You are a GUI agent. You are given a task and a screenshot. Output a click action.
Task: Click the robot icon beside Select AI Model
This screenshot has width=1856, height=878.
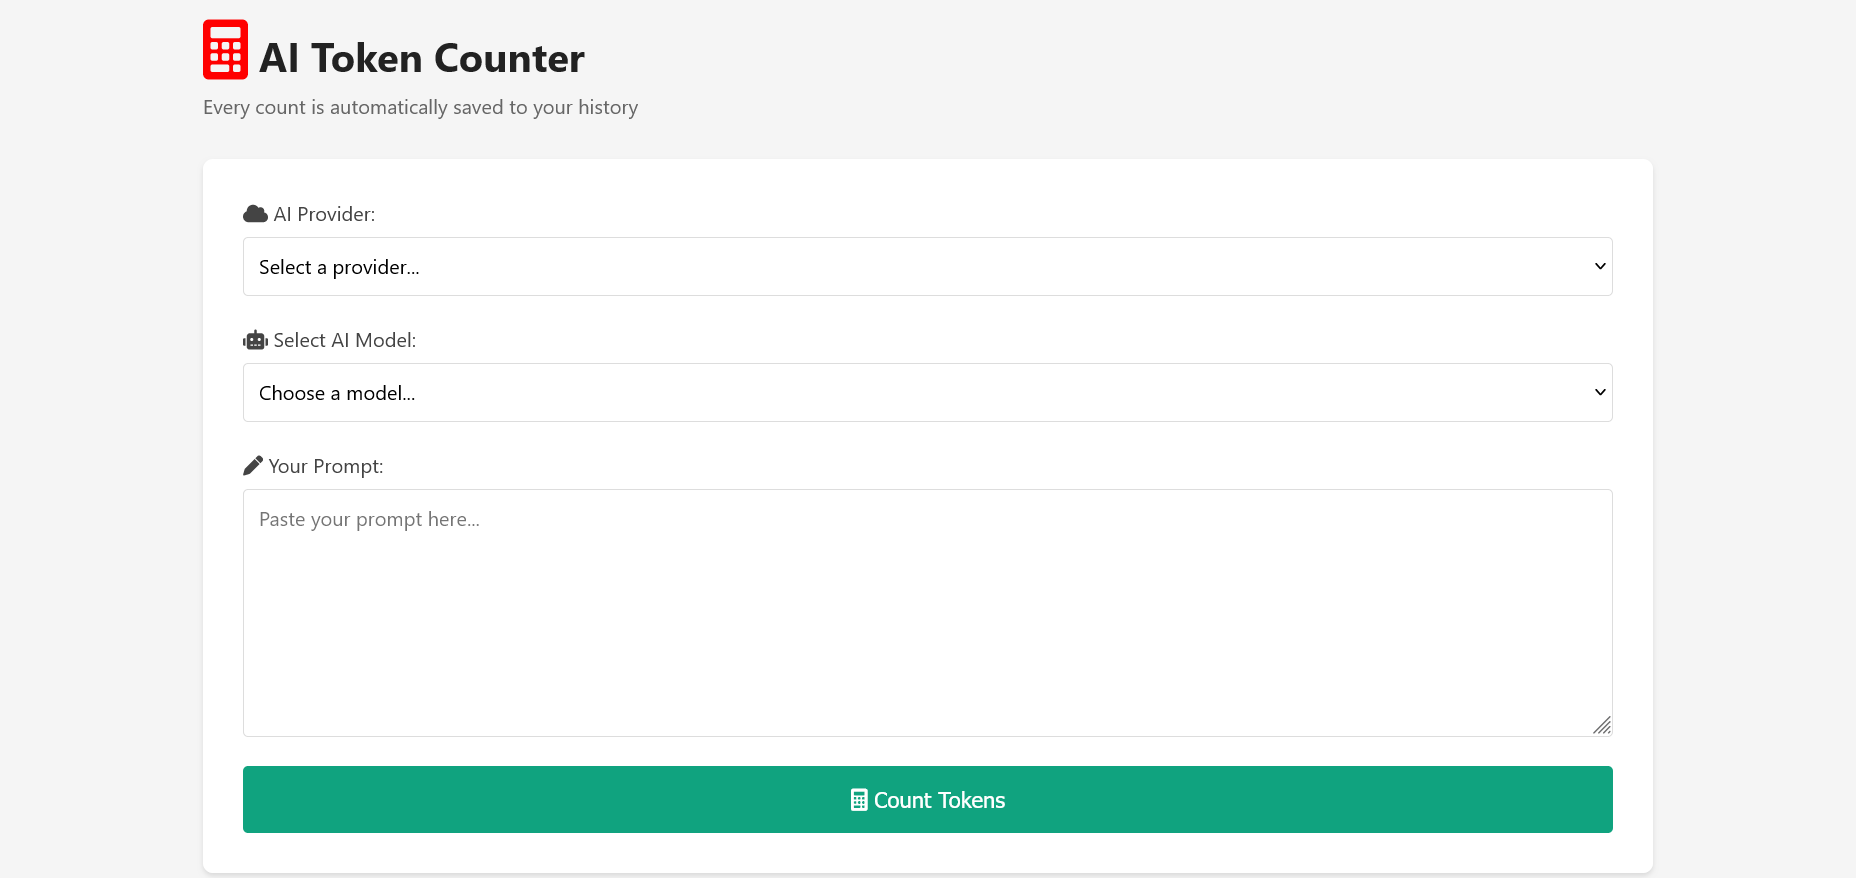[x=254, y=339]
